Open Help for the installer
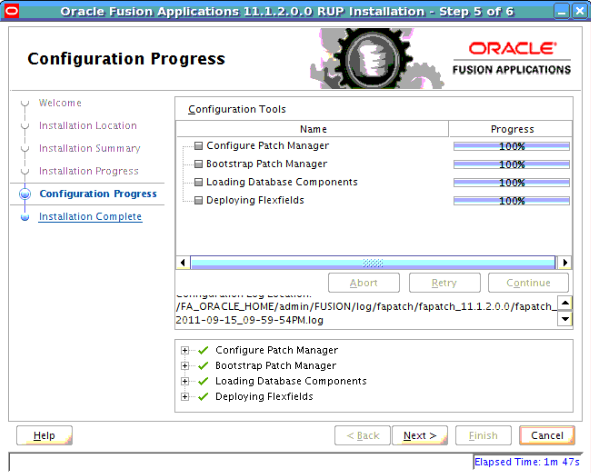The width and height of the screenshot is (591, 473). pos(44,436)
